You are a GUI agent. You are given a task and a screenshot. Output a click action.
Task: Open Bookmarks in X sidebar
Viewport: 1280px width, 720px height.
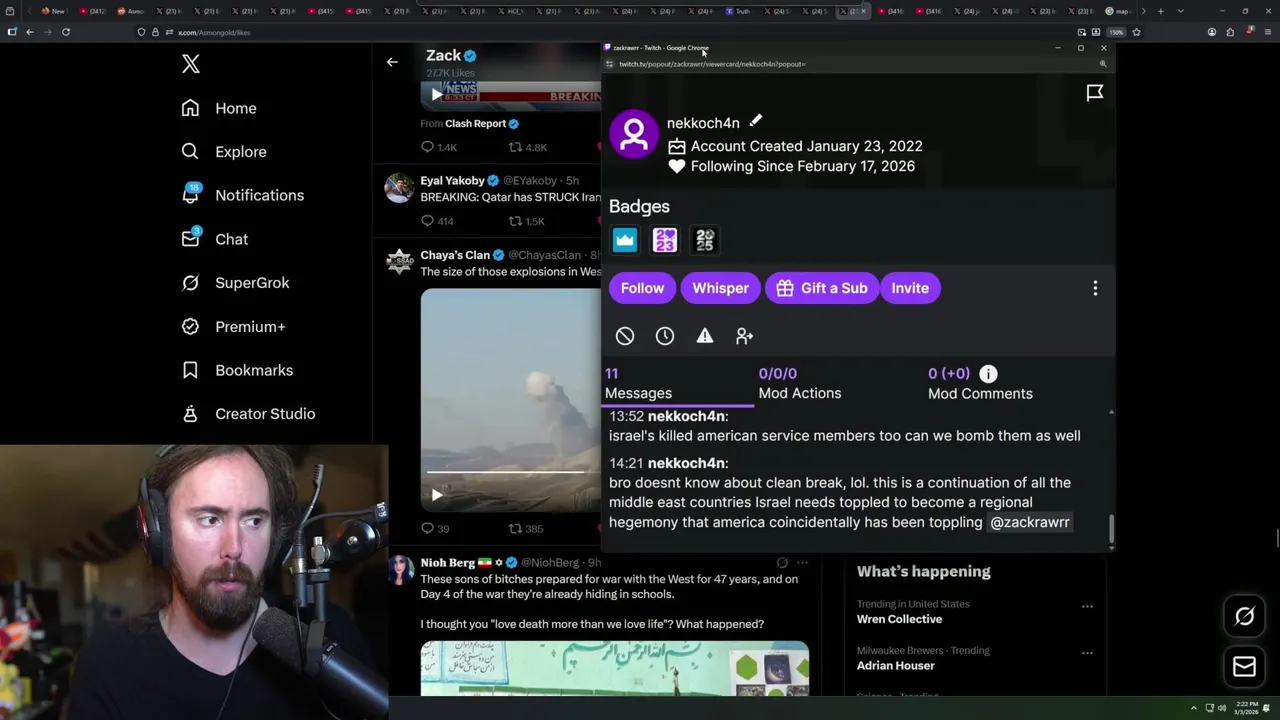254,370
